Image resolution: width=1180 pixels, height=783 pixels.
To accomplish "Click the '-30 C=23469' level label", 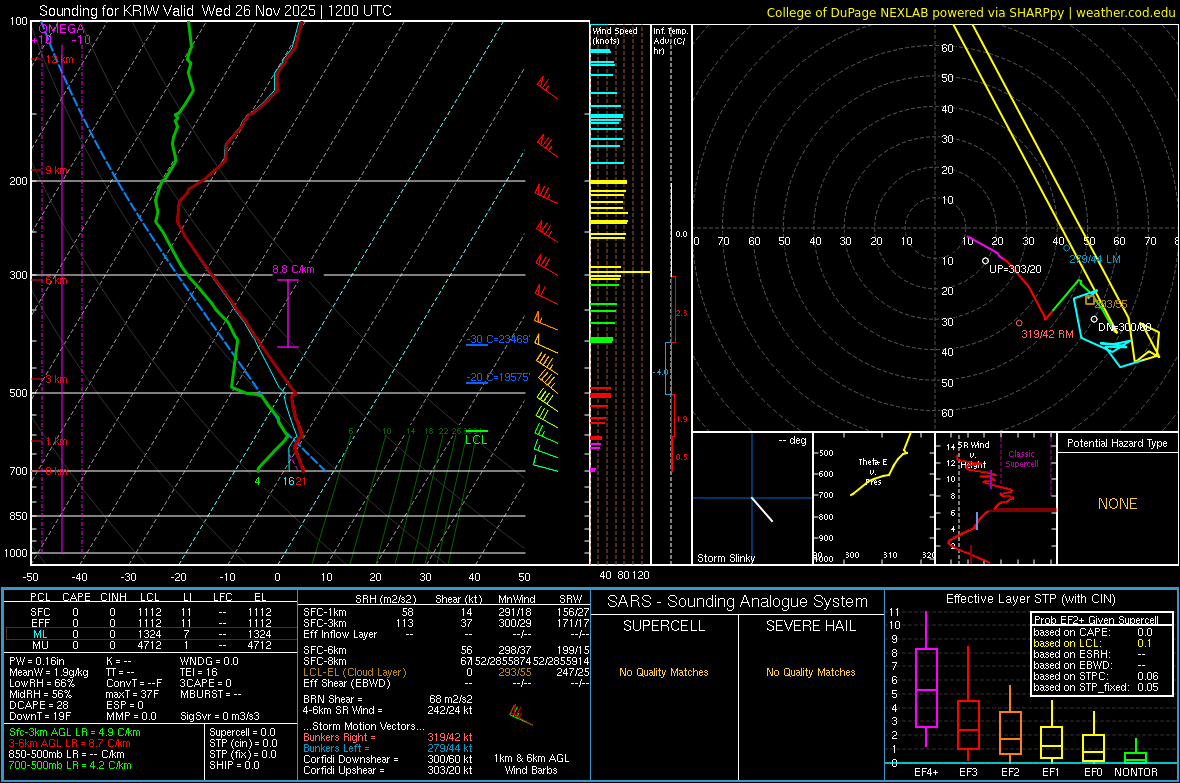I will pos(498,339).
